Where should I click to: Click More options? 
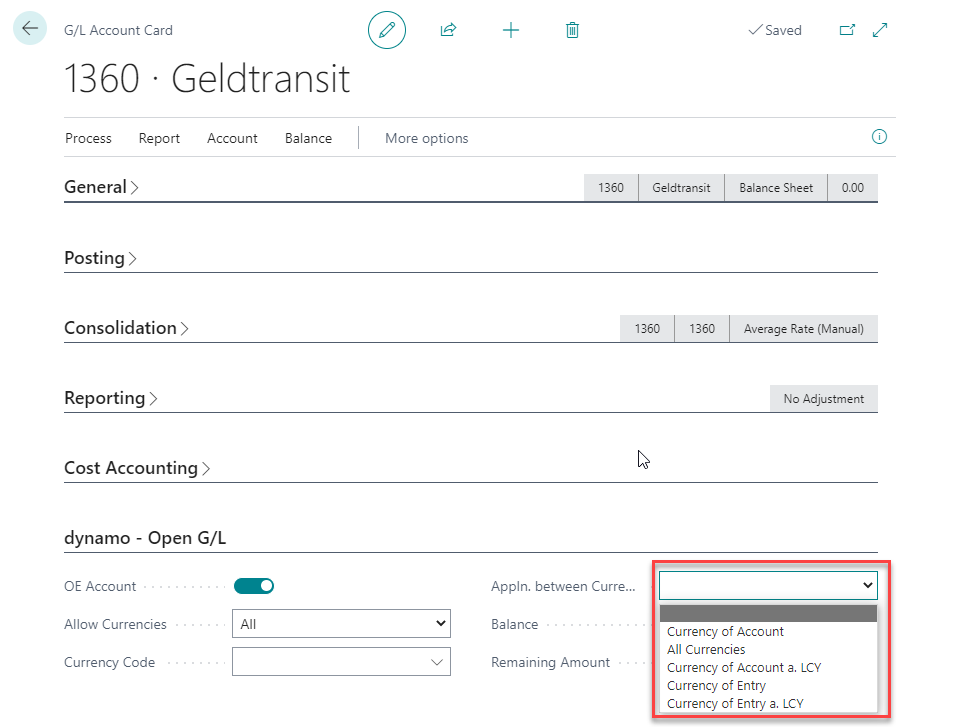point(426,138)
